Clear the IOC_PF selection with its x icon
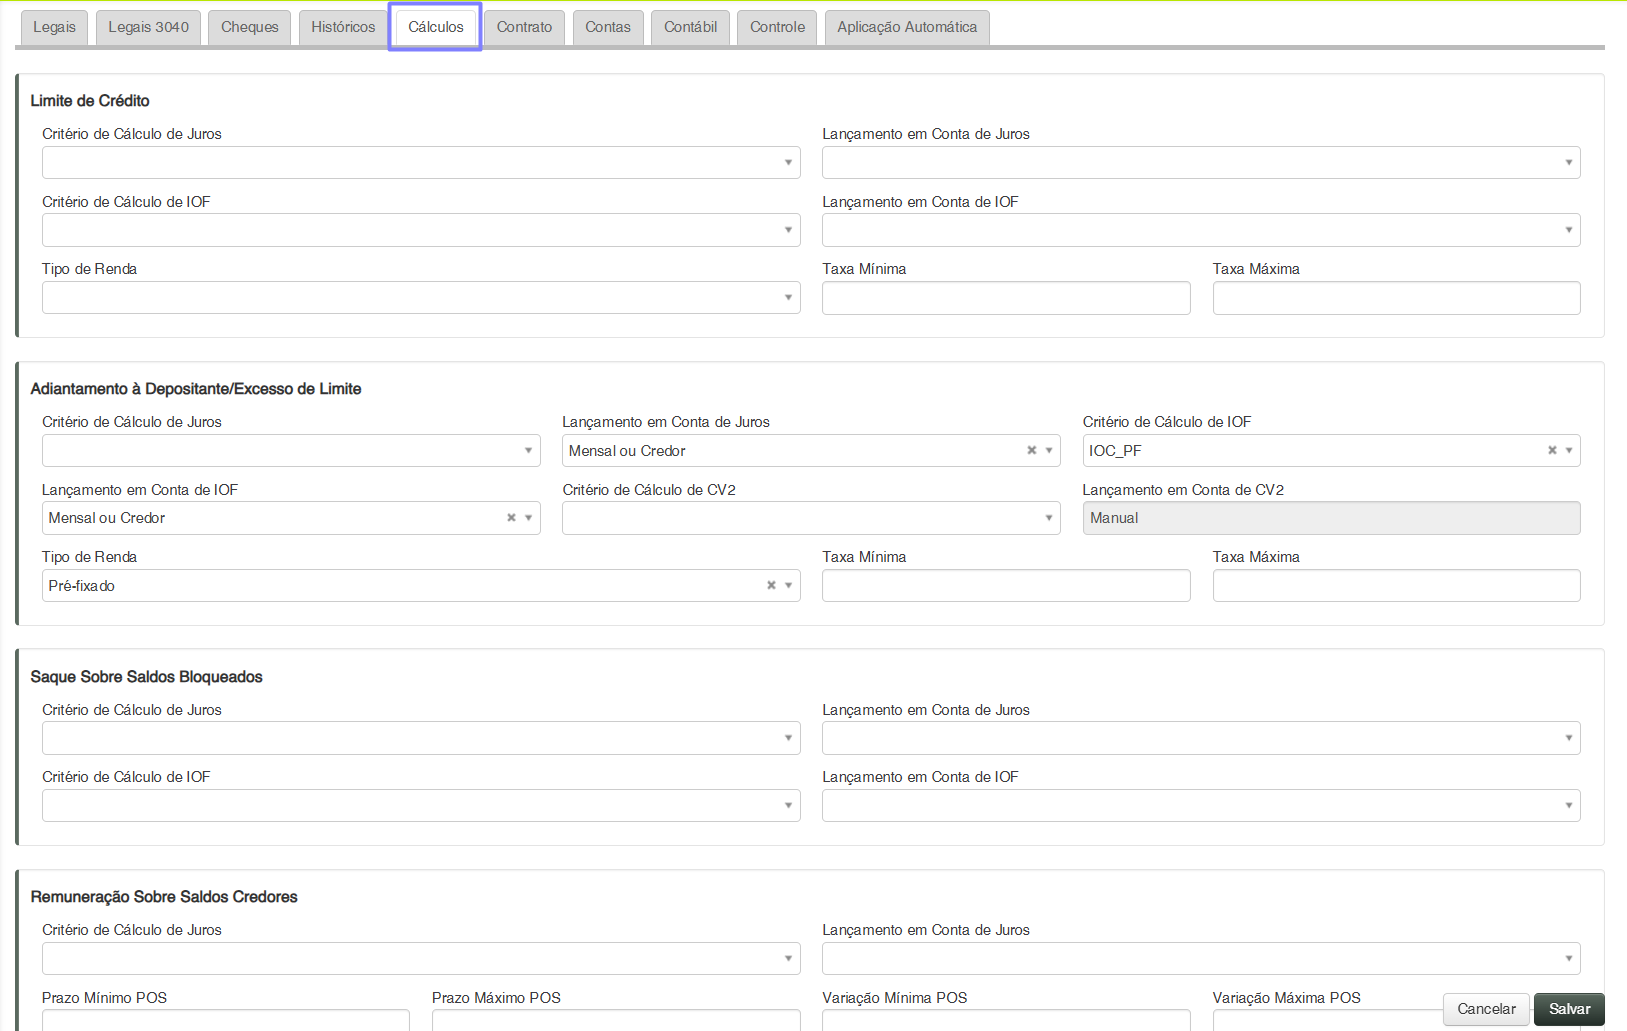The width and height of the screenshot is (1627, 1031). coord(1552,451)
